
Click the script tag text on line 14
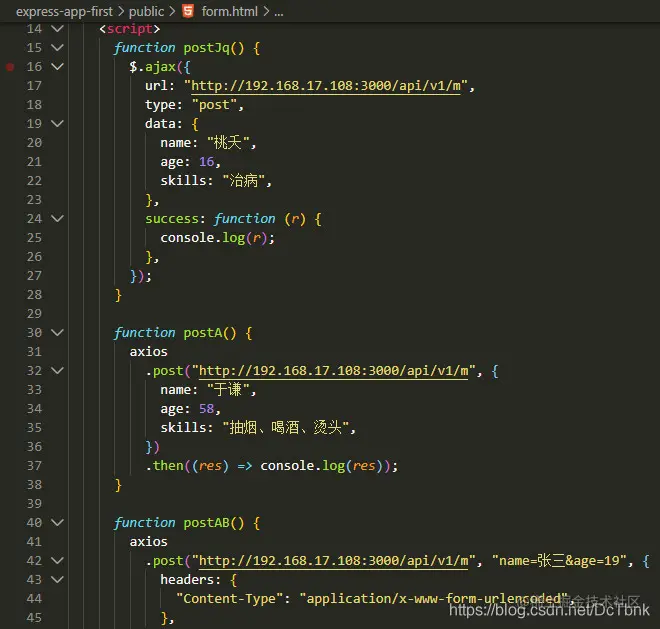point(129,29)
